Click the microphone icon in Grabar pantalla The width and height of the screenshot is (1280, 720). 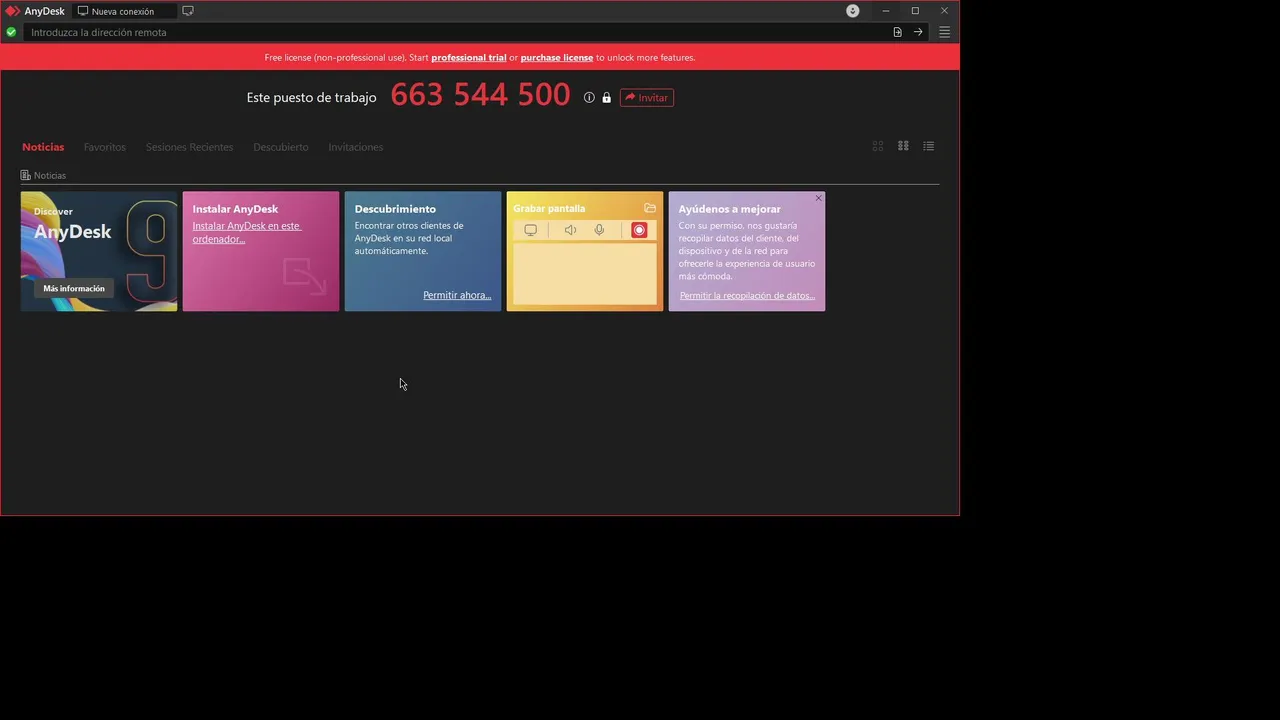(x=599, y=230)
